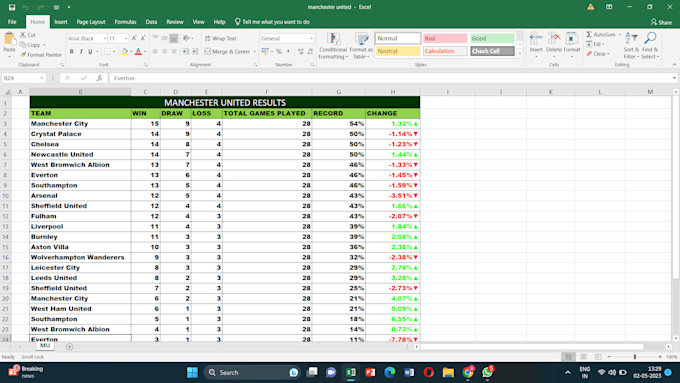
Task: Open the General number format dropdown
Action: point(311,39)
